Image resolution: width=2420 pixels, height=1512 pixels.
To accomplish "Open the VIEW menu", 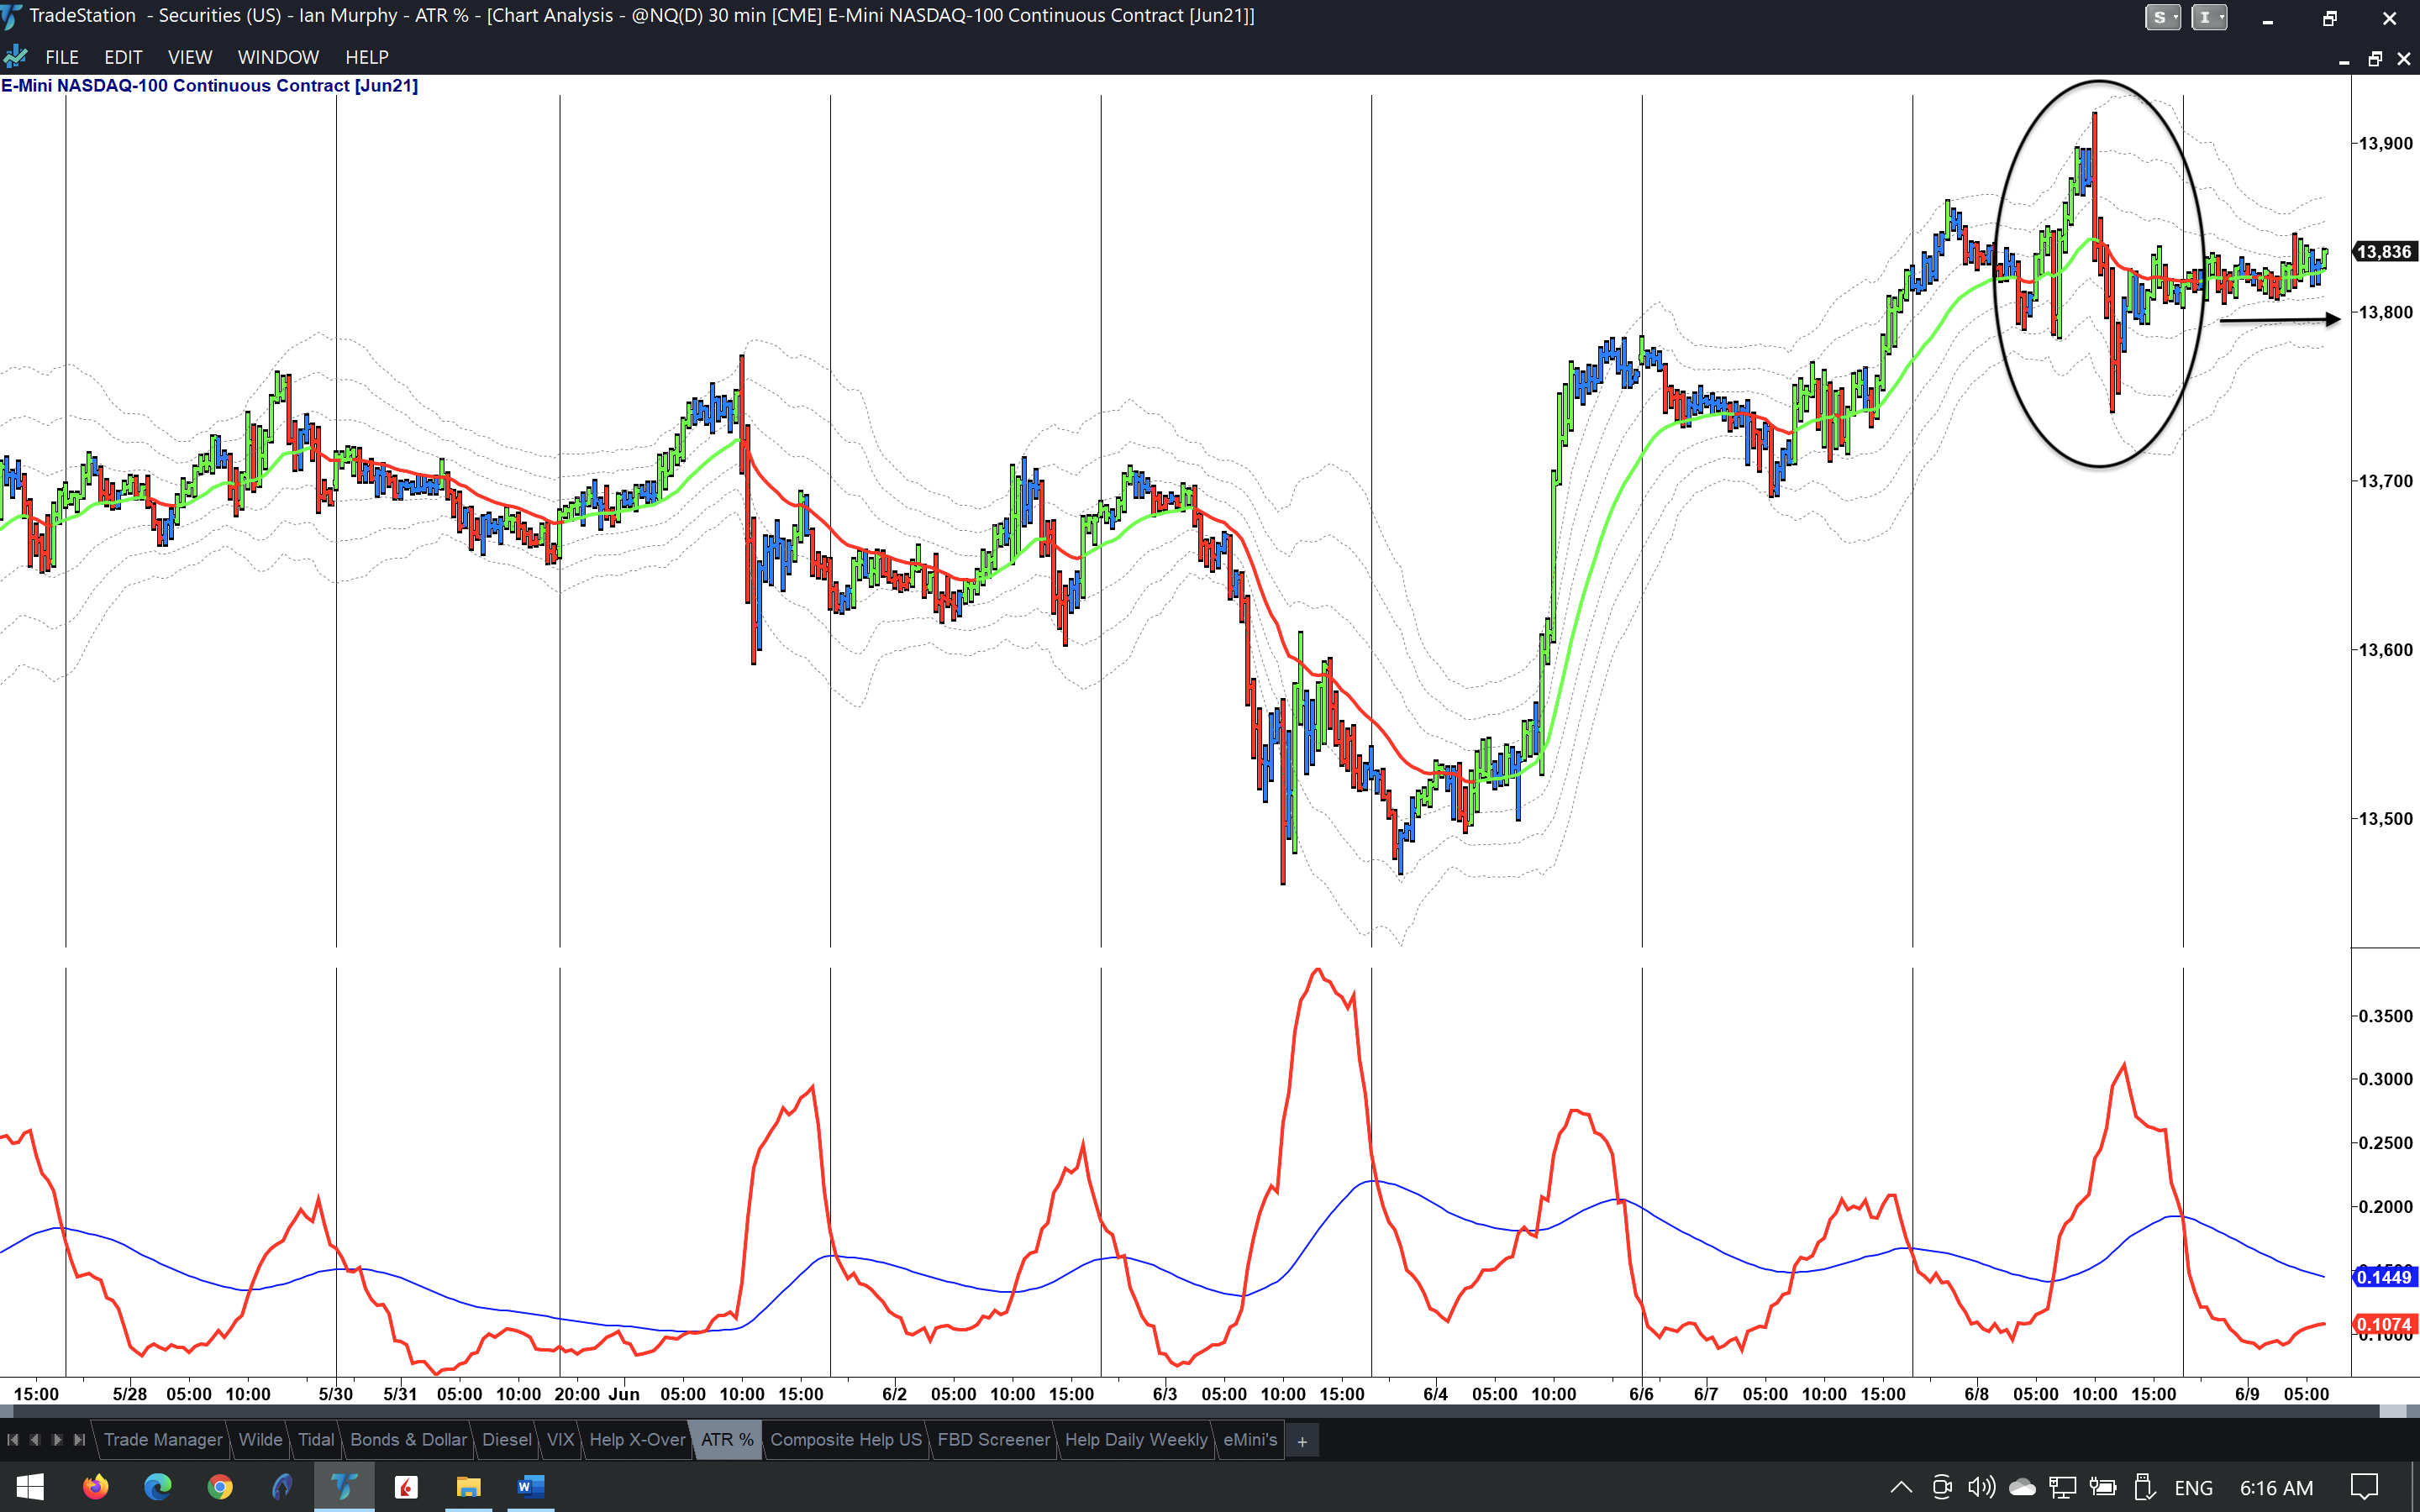I will pyautogui.click(x=189, y=57).
